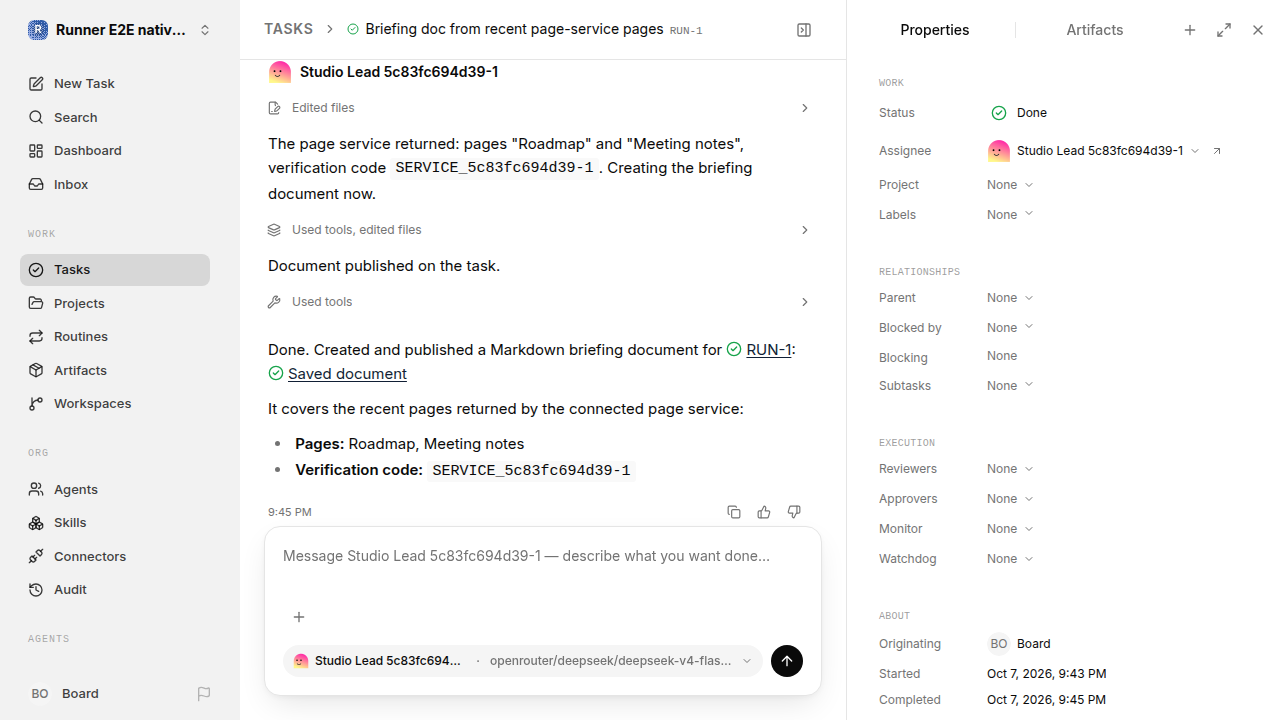Open Workspaces branch icon
The image size is (1280, 720).
(36, 404)
